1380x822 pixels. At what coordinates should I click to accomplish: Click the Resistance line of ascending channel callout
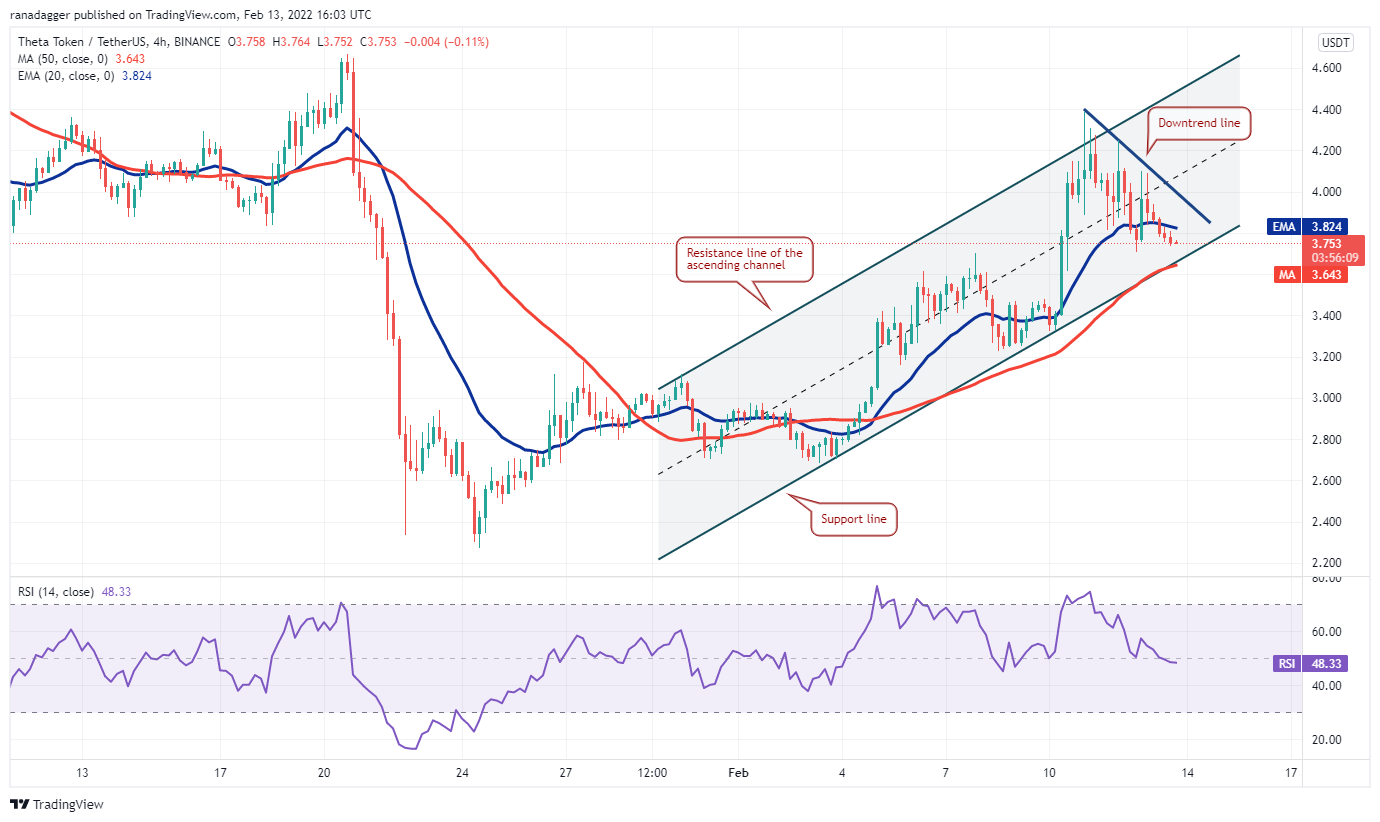pyautogui.click(x=743, y=259)
